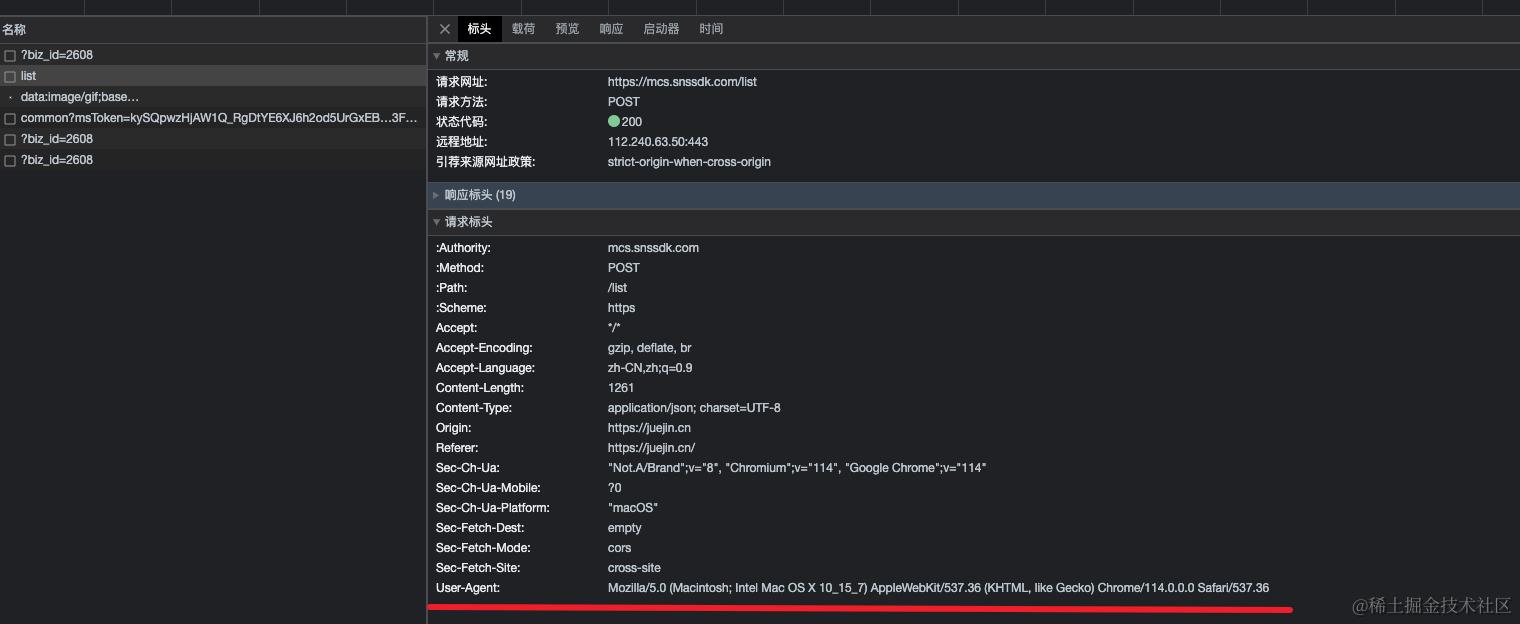Open the 预览 tab
The image size is (1520, 624).
pyautogui.click(x=567, y=29)
